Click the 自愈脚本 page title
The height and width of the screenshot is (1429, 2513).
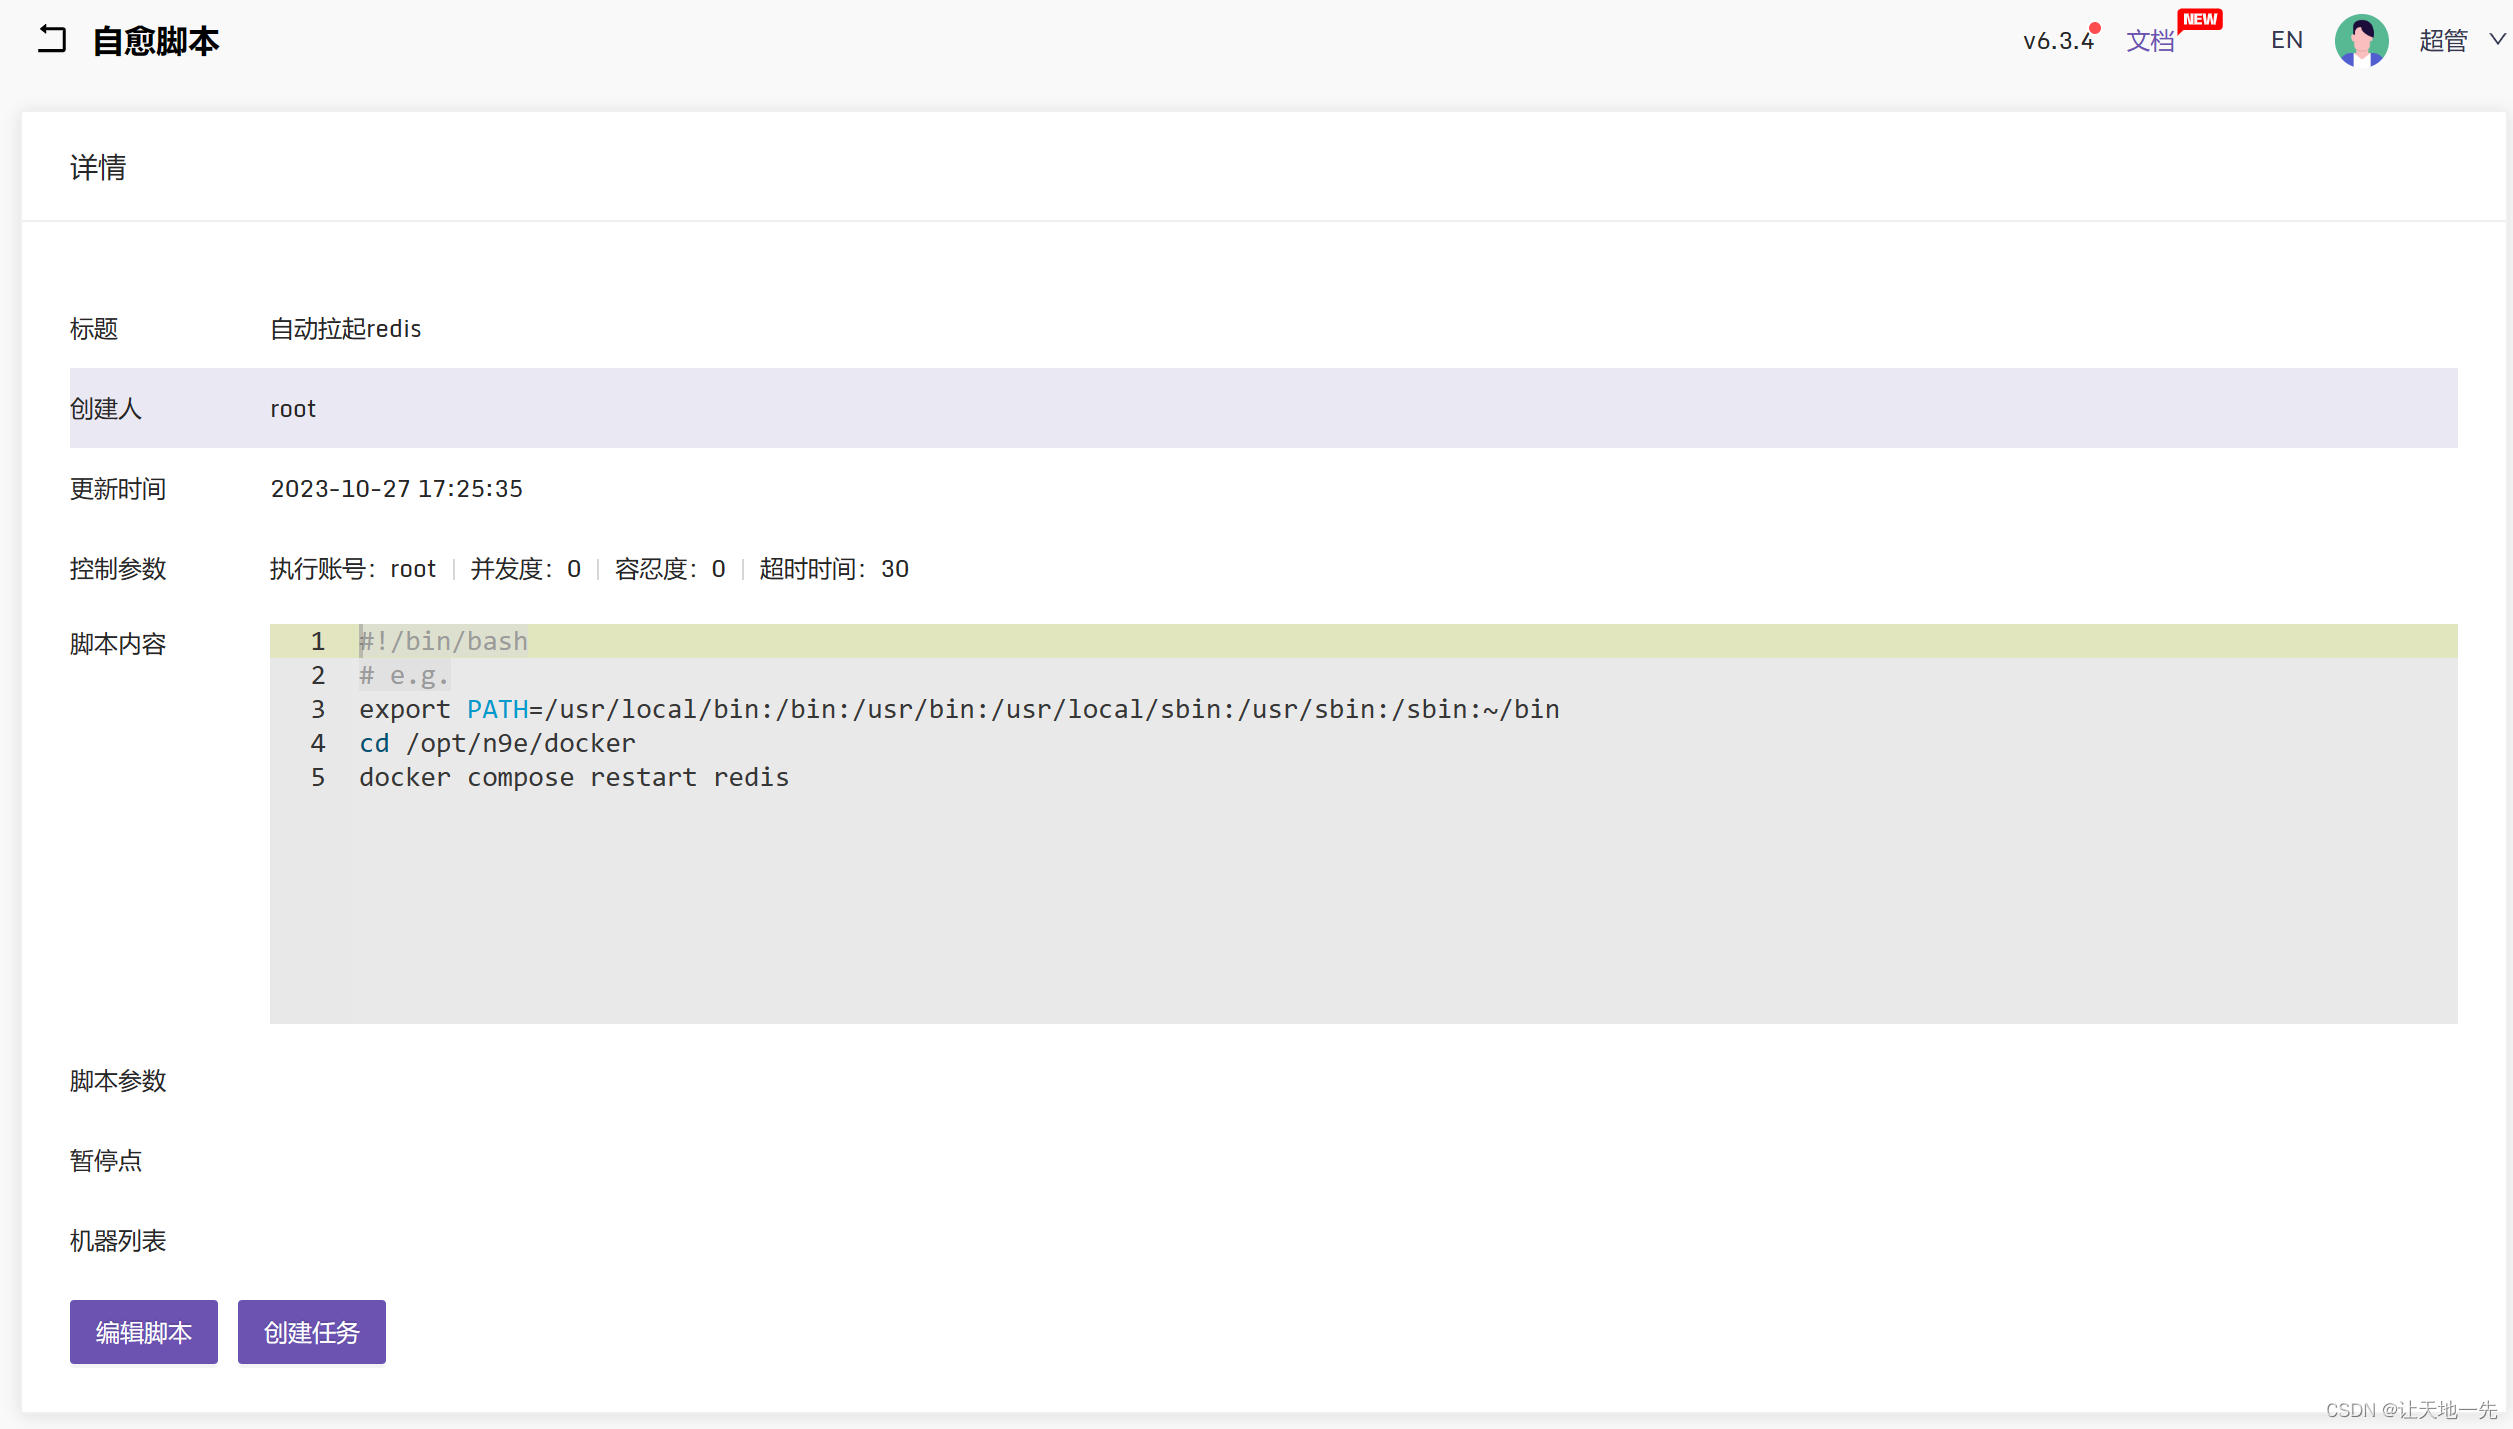[x=156, y=41]
